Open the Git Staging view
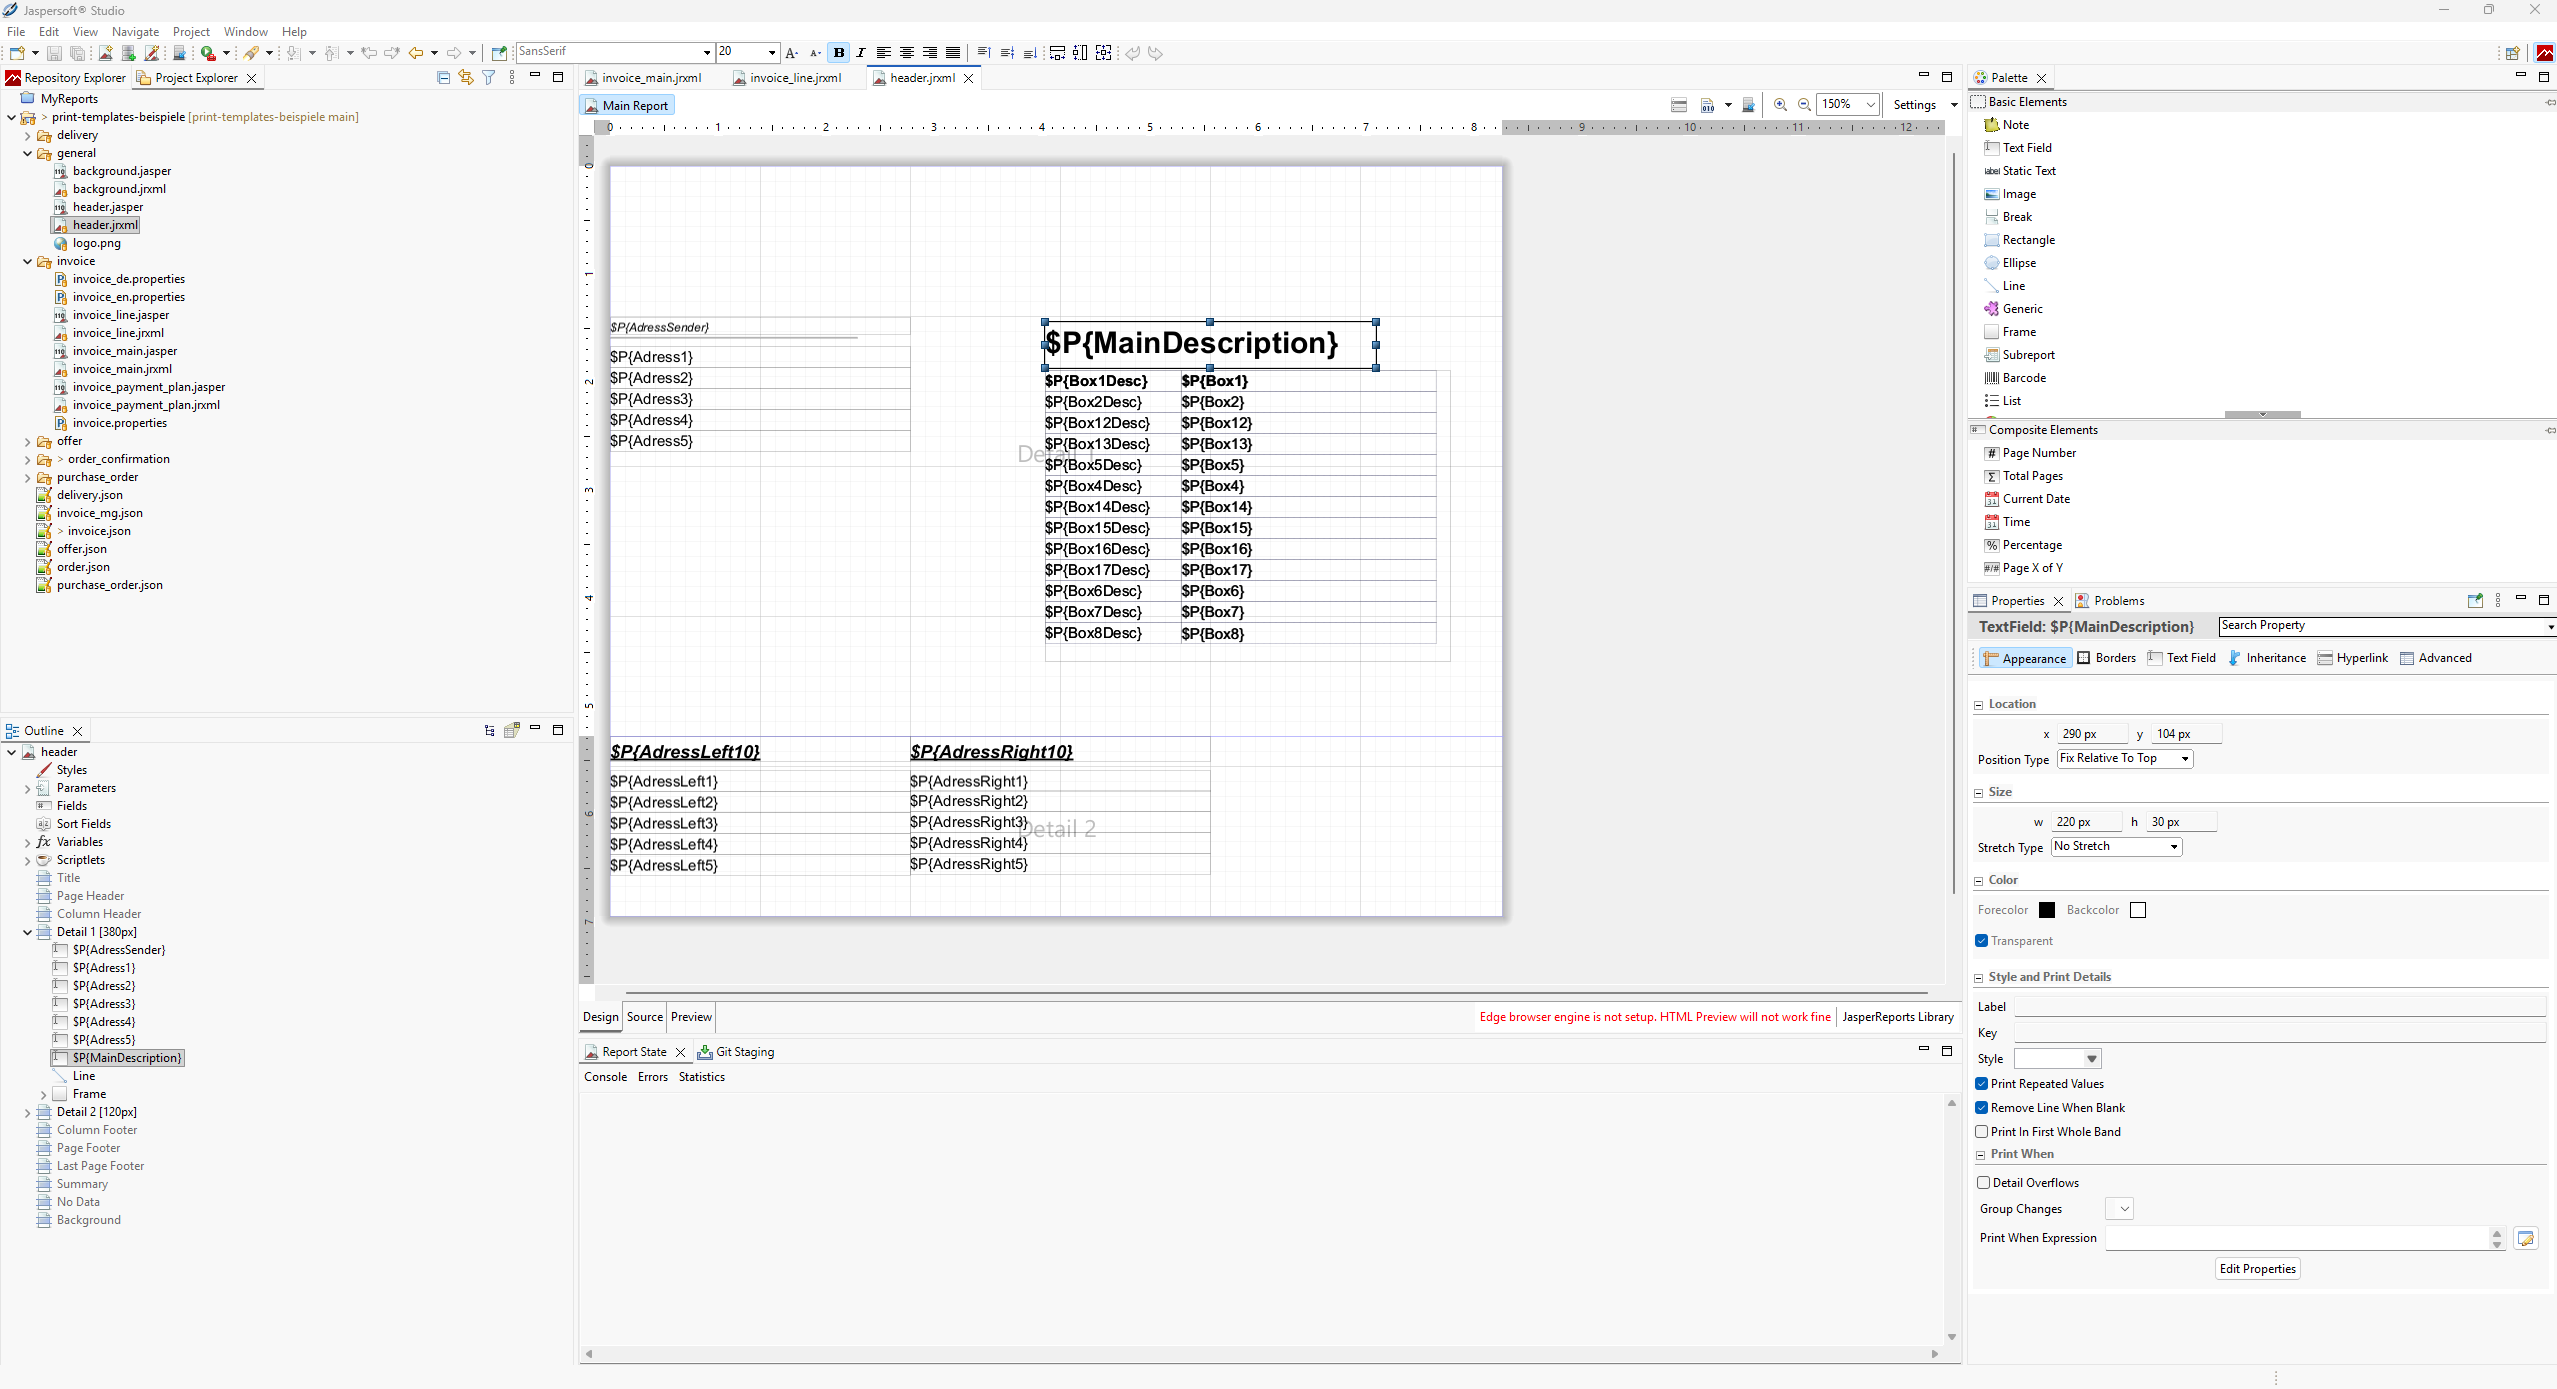The height and width of the screenshot is (1389, 2557). pyautogui.click(x=737, y=1052)
